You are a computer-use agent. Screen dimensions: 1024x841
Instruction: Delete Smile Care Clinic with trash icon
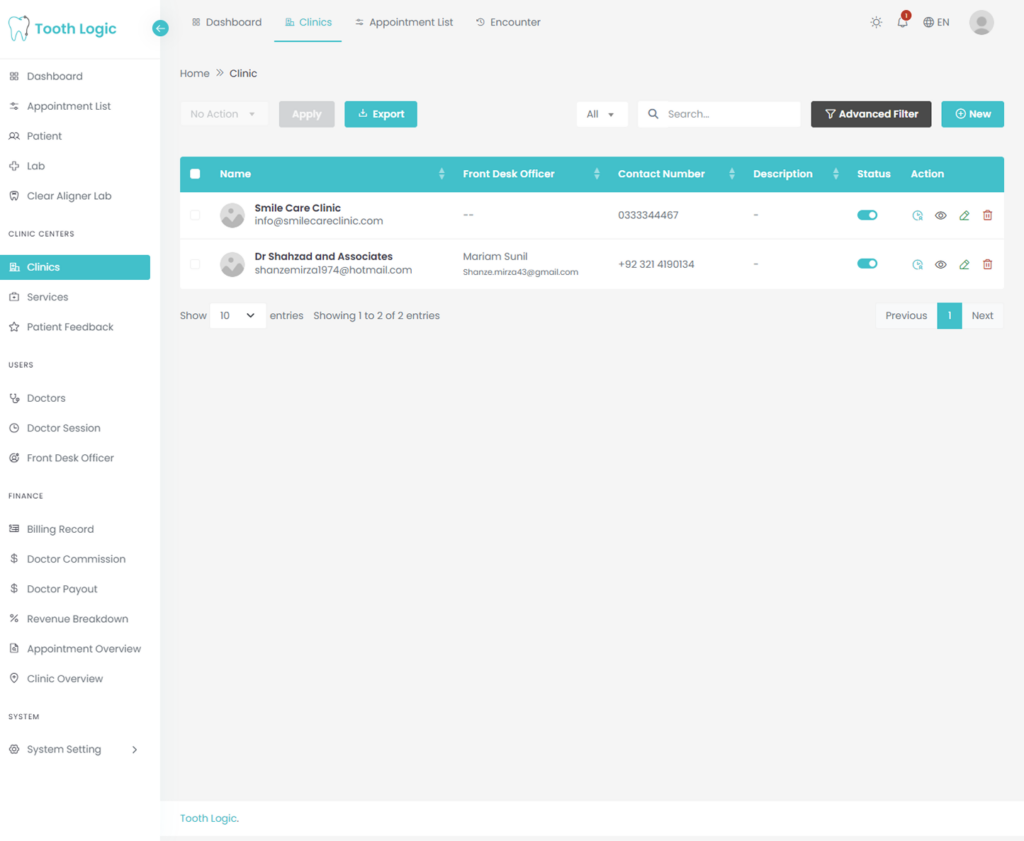(x=987, y=215)
